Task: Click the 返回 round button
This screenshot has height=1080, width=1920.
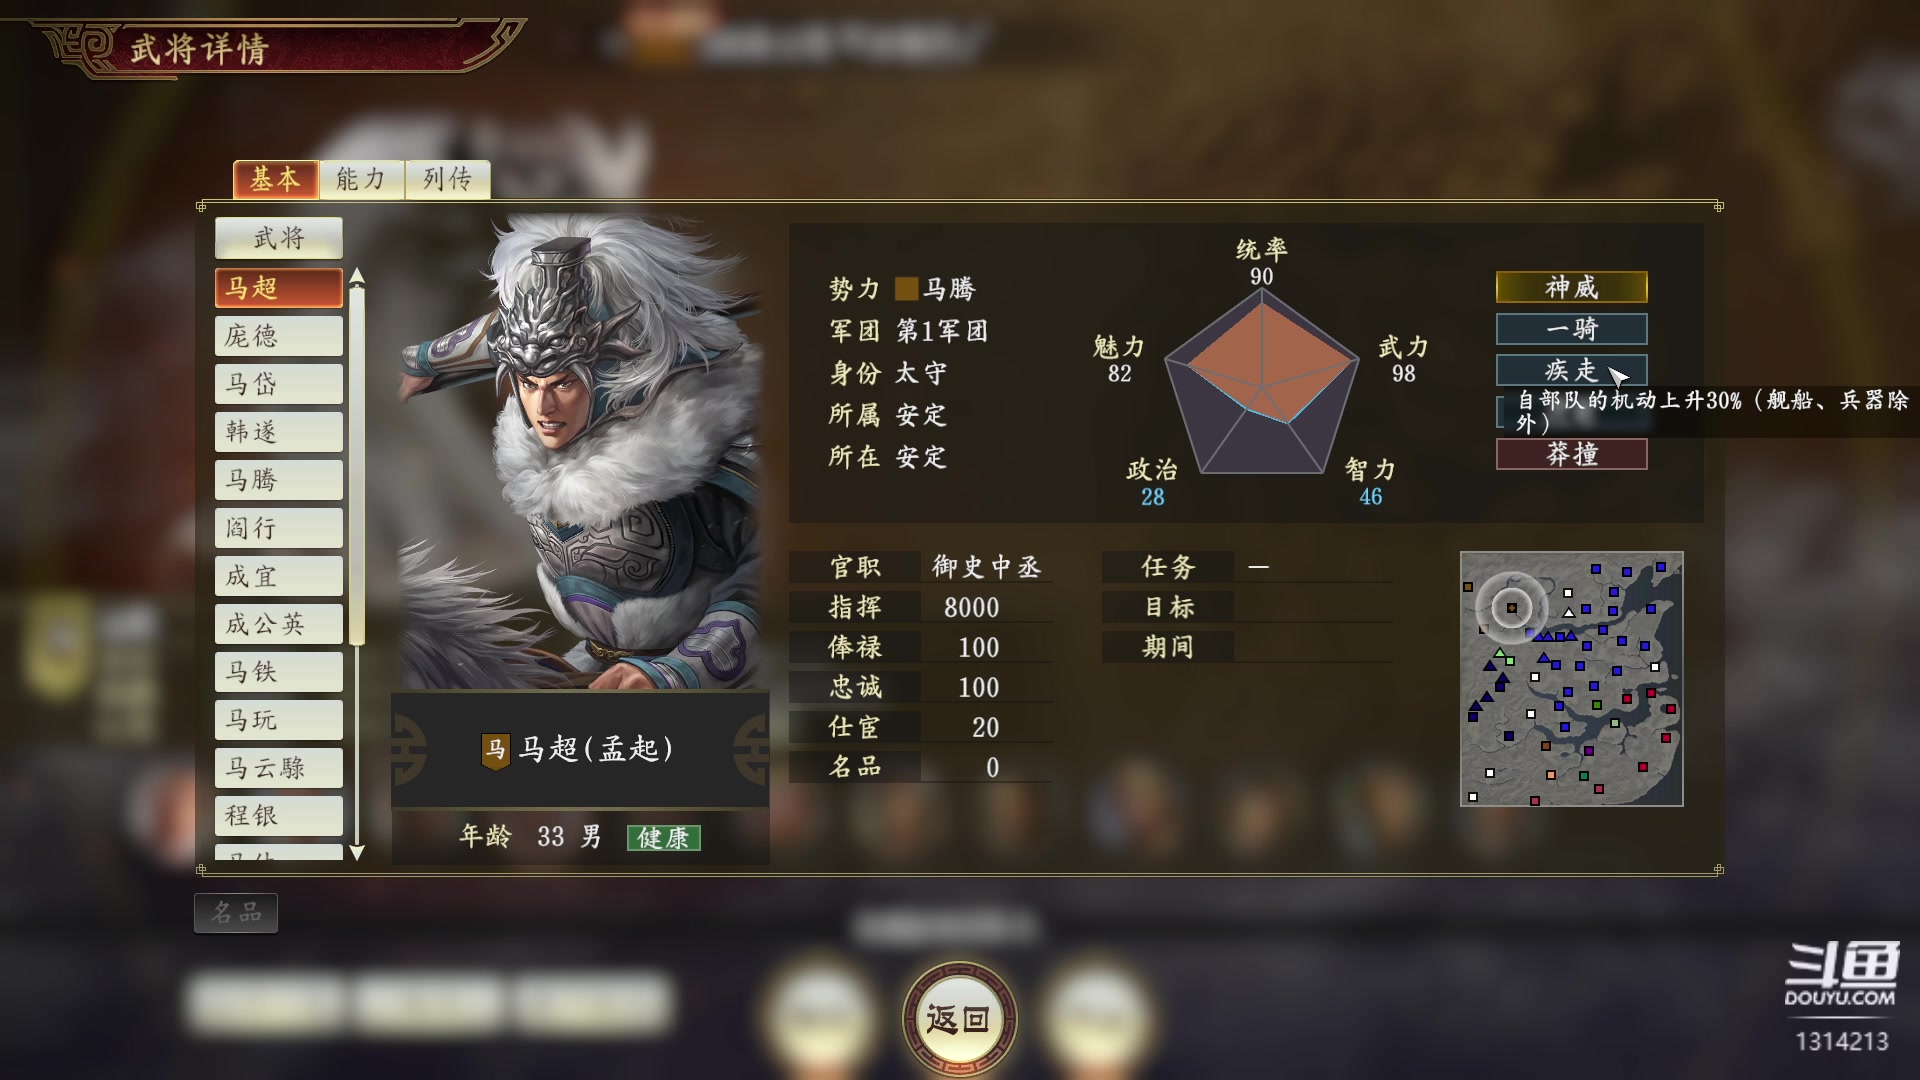Action: [x=959, y=1019]
